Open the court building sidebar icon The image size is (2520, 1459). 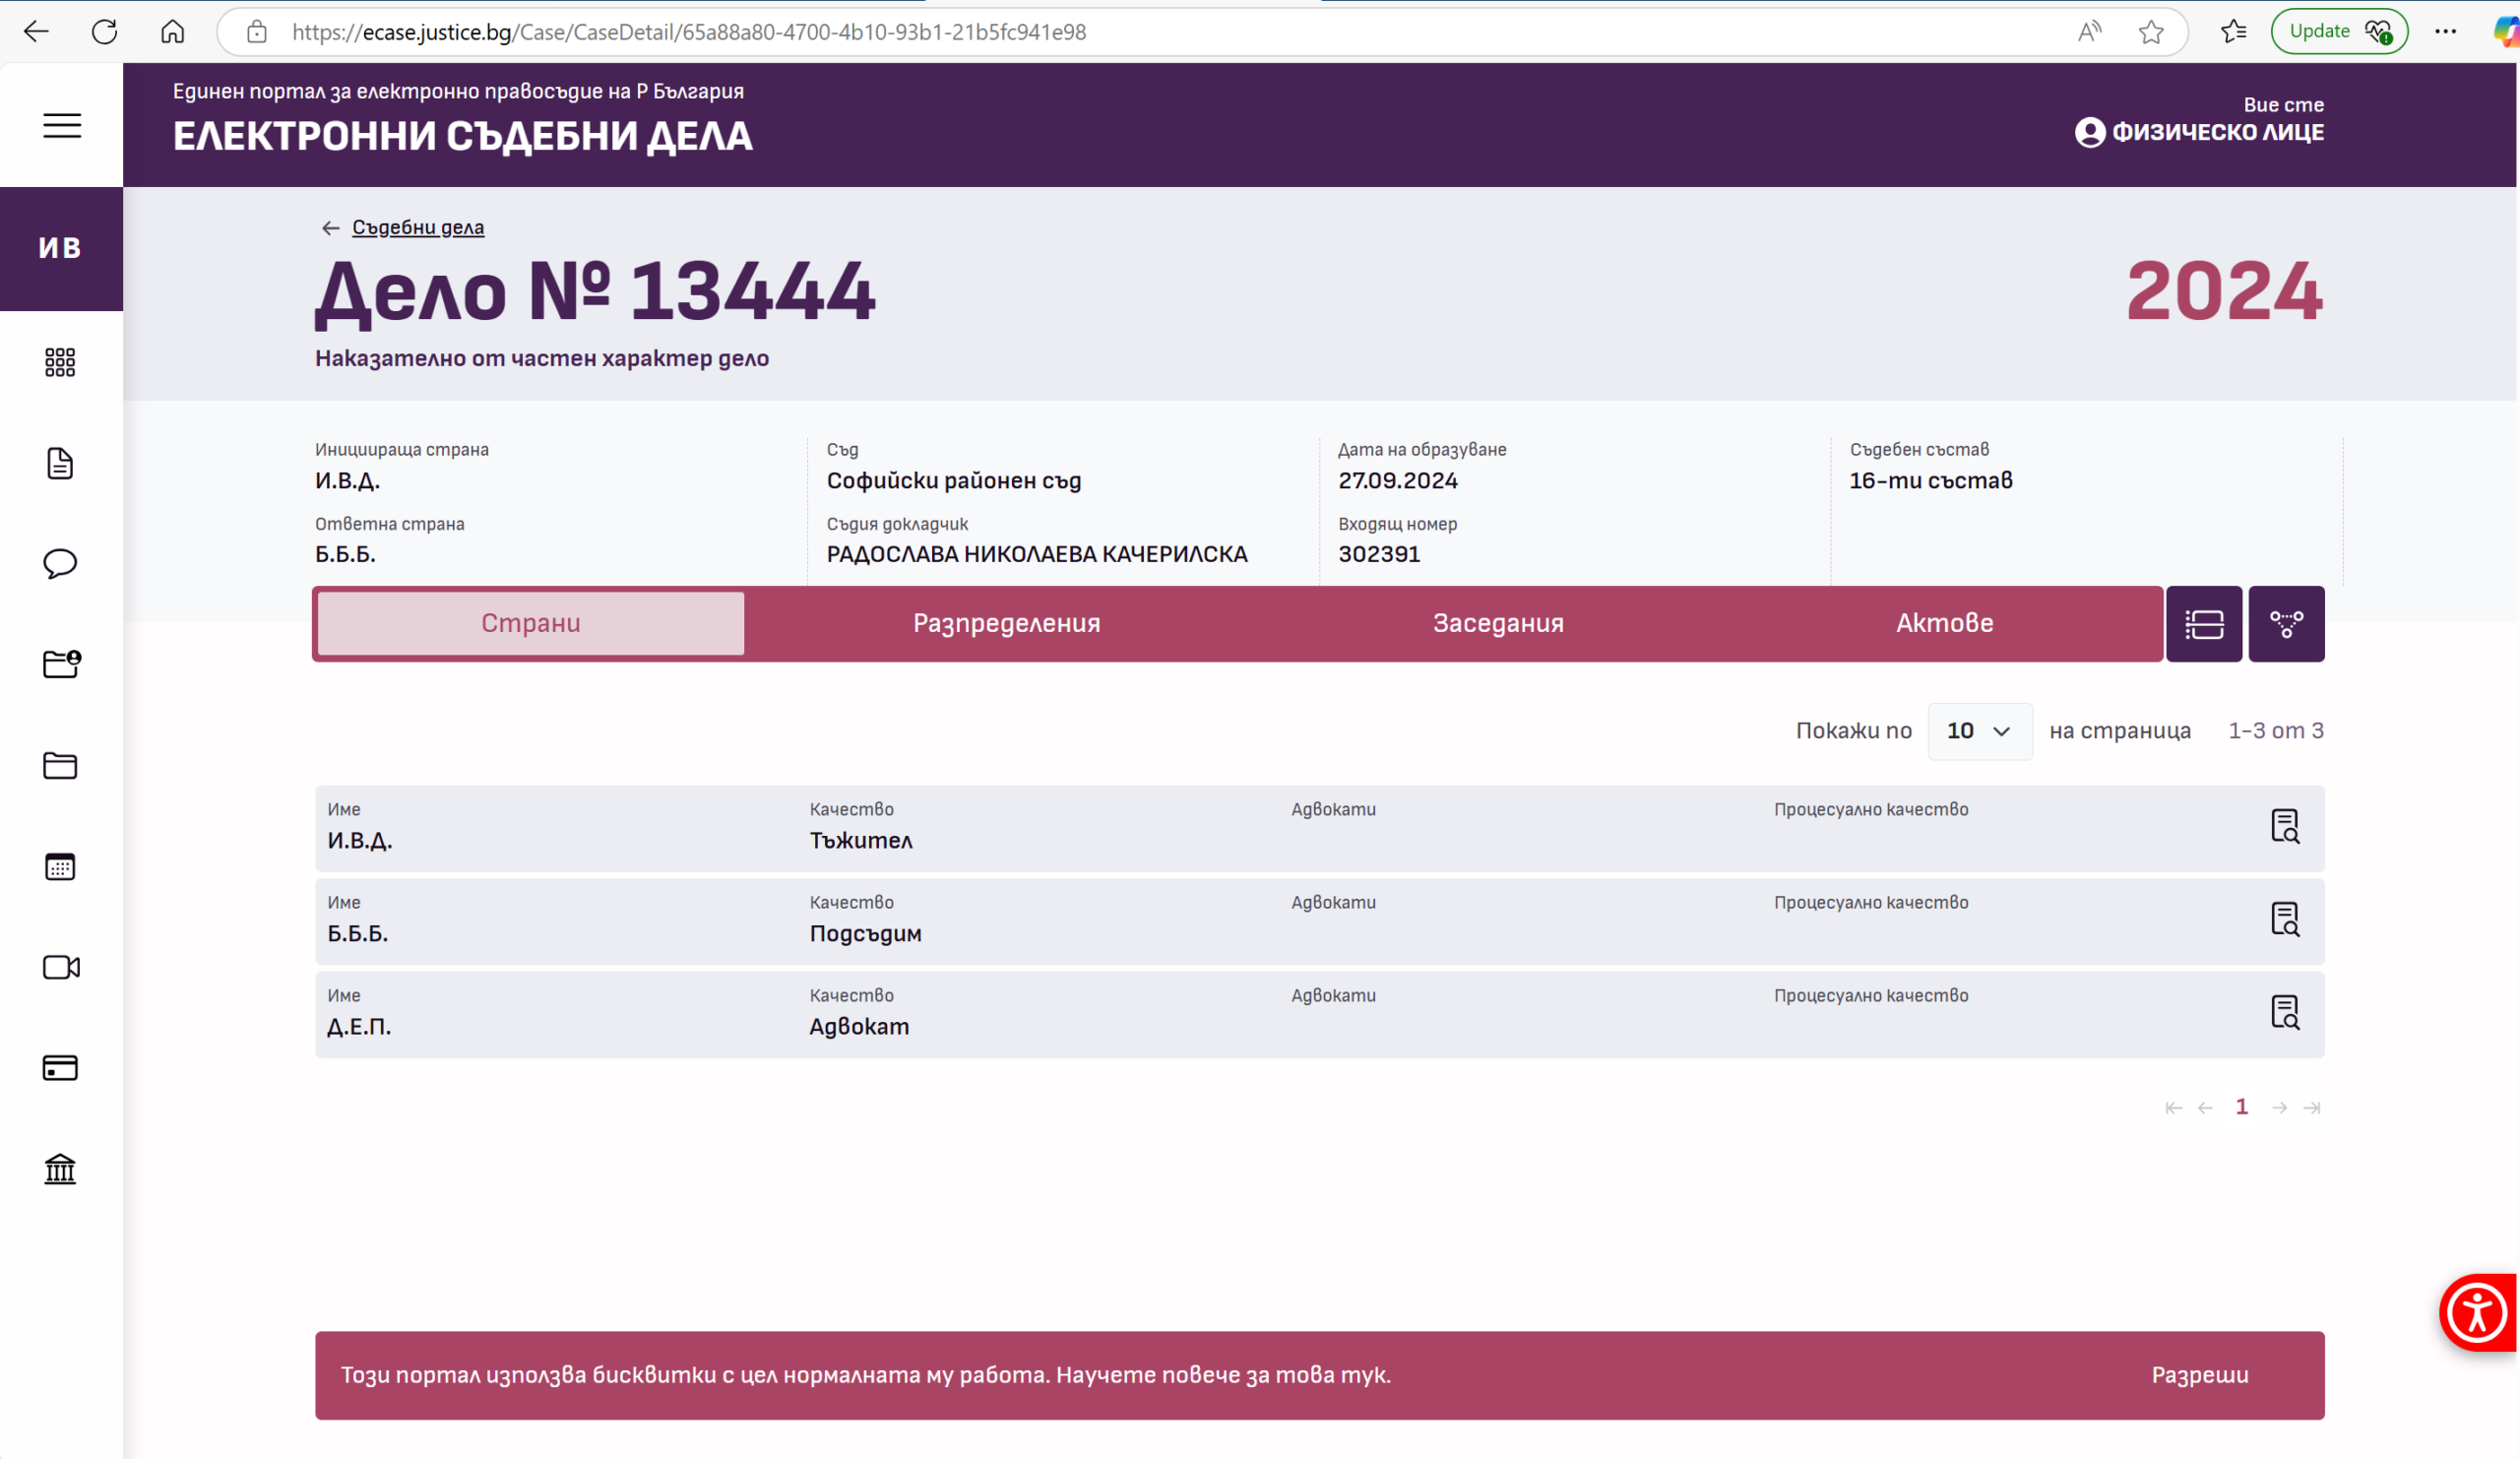point(60,1168)
